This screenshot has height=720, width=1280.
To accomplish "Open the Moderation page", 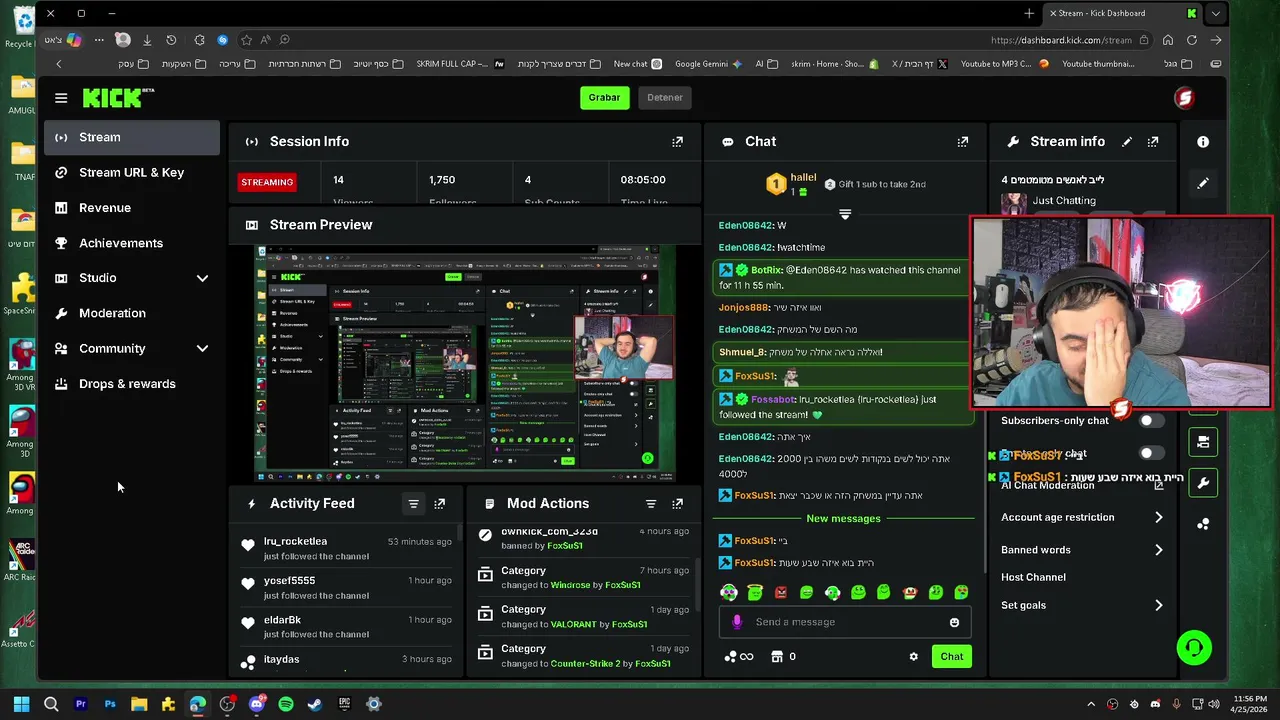I will [x=132, y=313].
